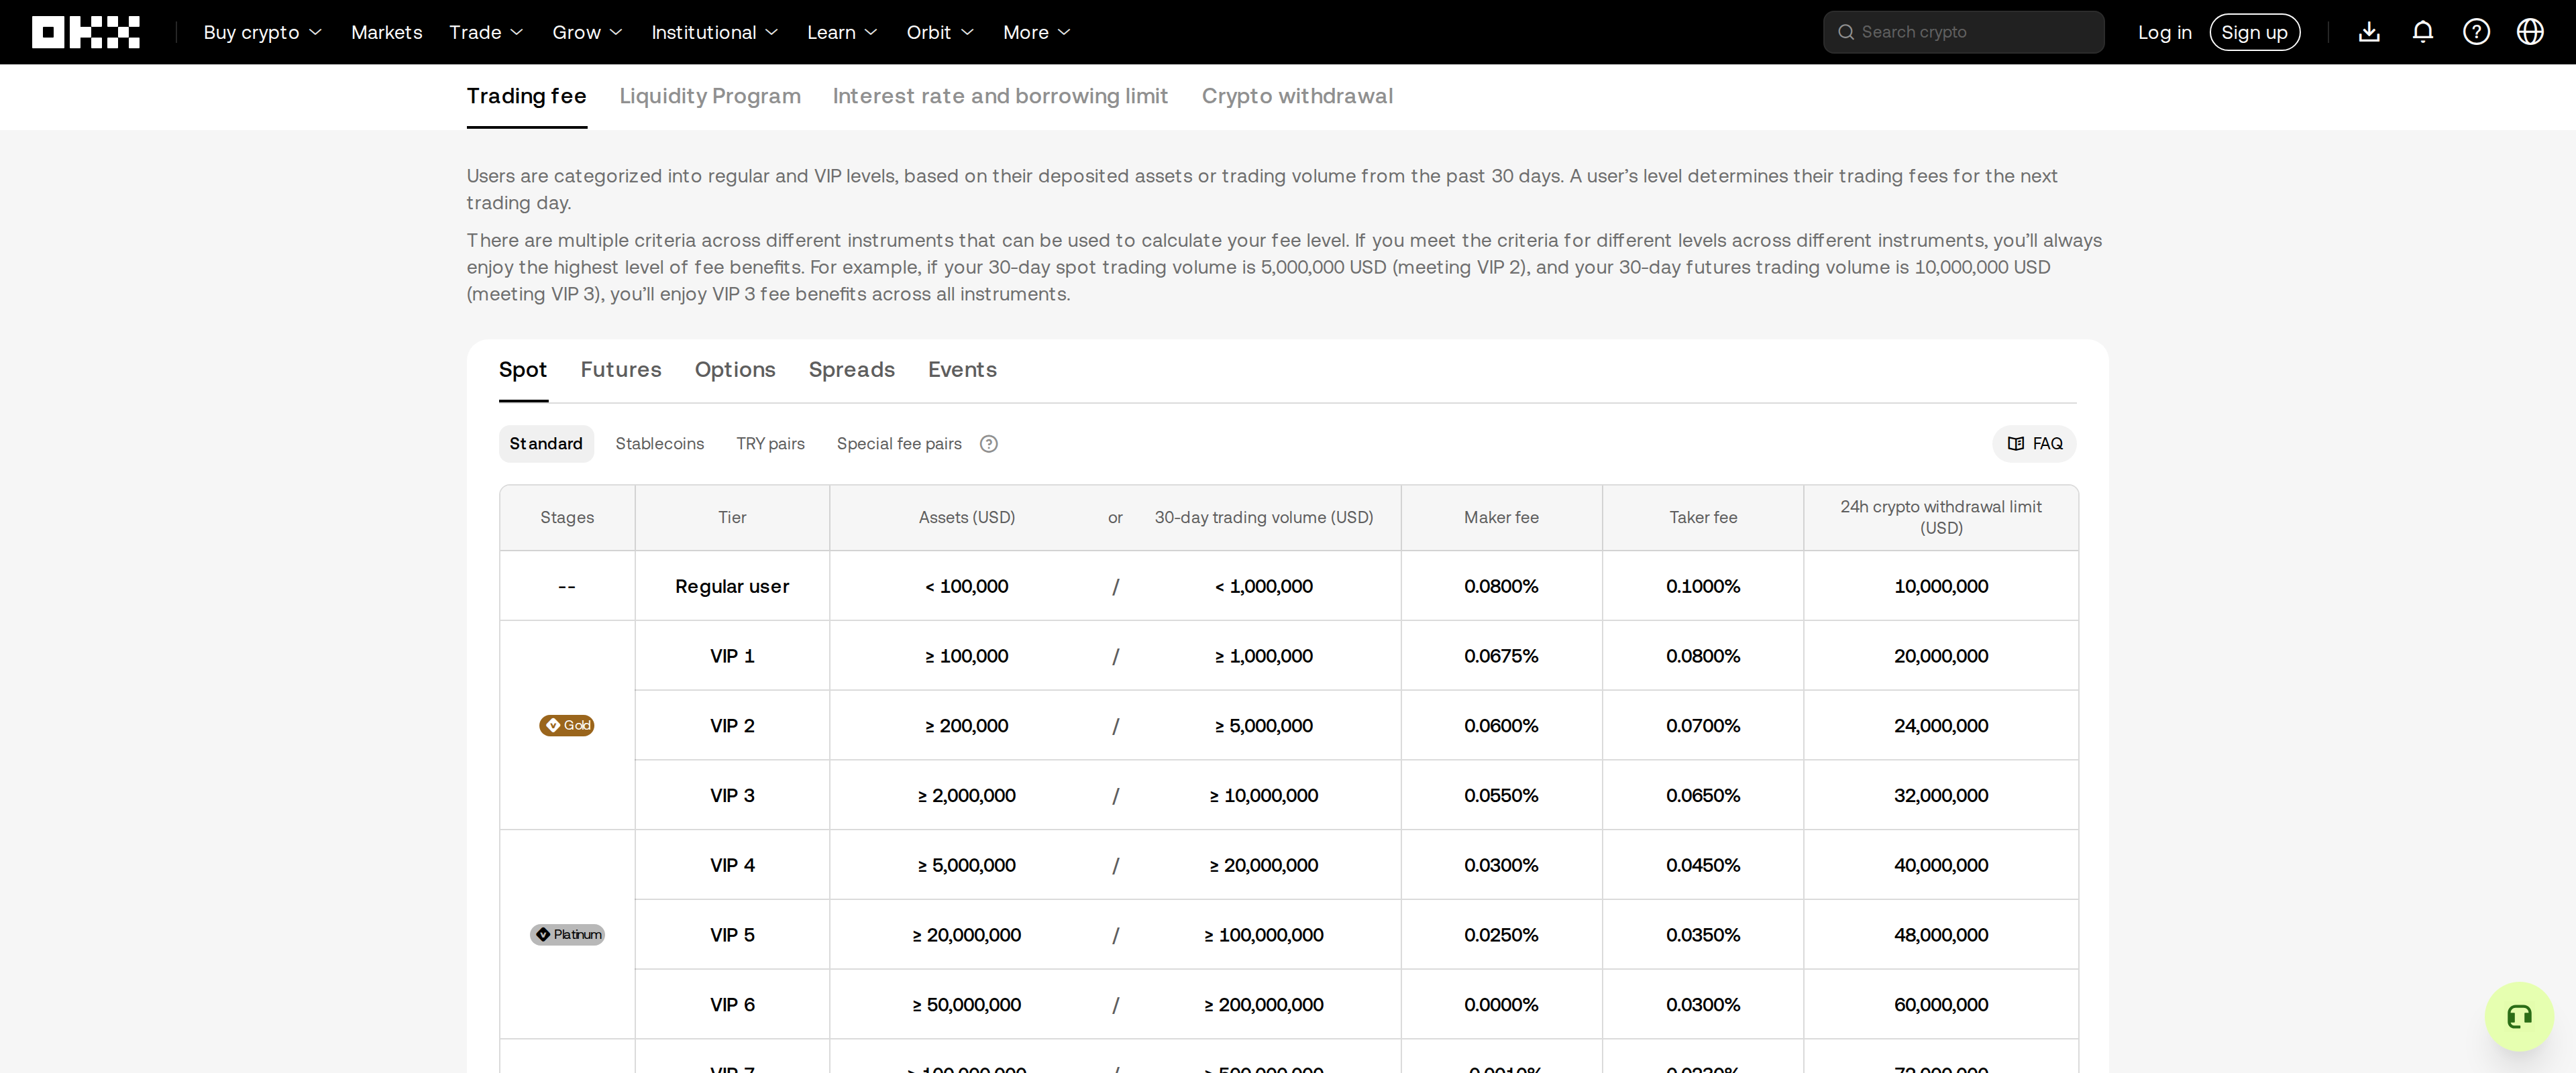The width and height of the screenshot is (2576, 1073).
Task: Select the Special fee pairs filter
Action: (899, 444)
